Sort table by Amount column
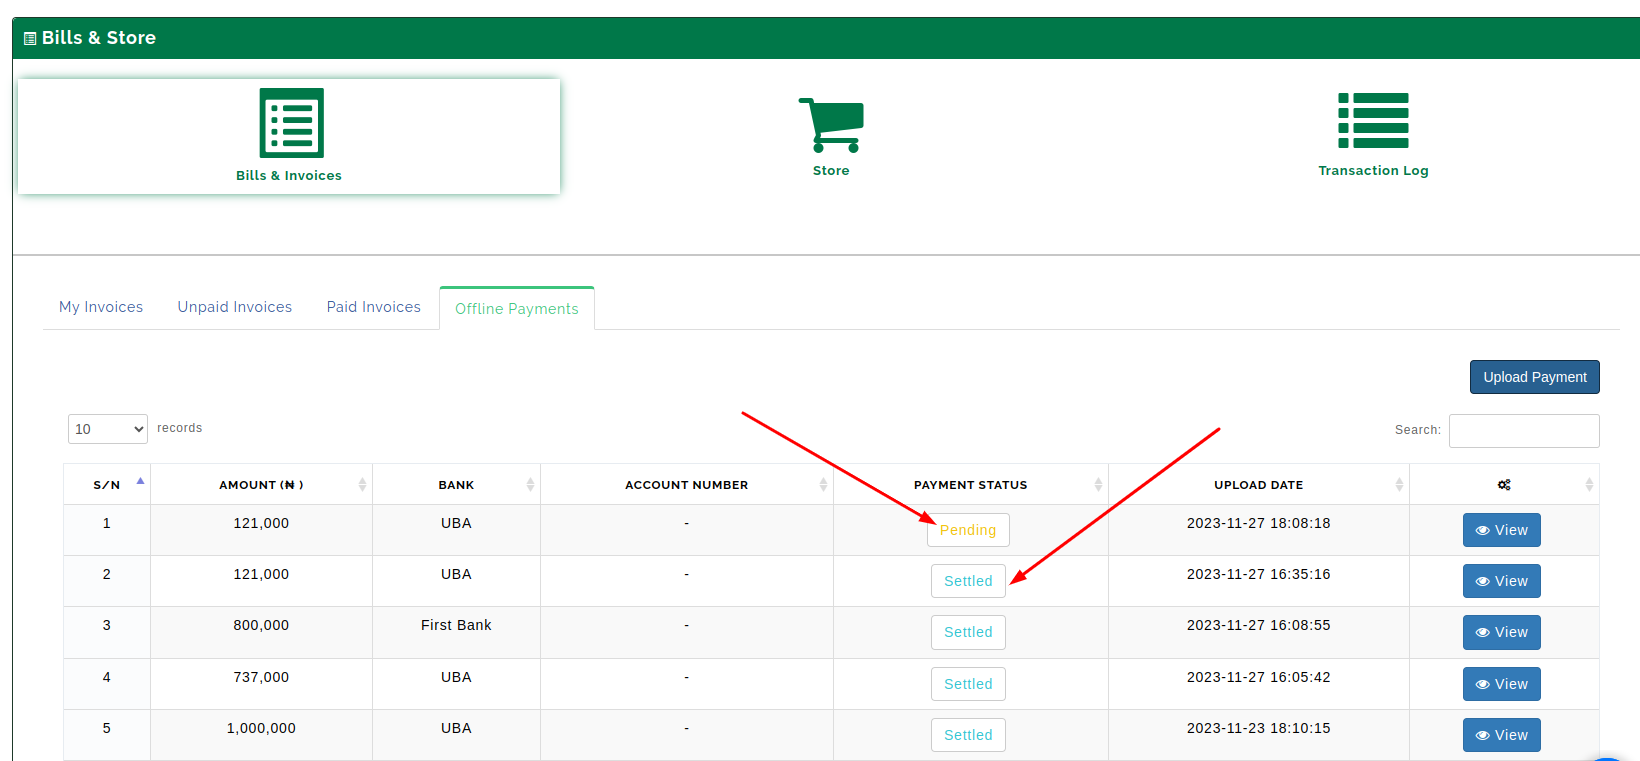The width and height of the screenshot is (1640, 761). point(261,485)
